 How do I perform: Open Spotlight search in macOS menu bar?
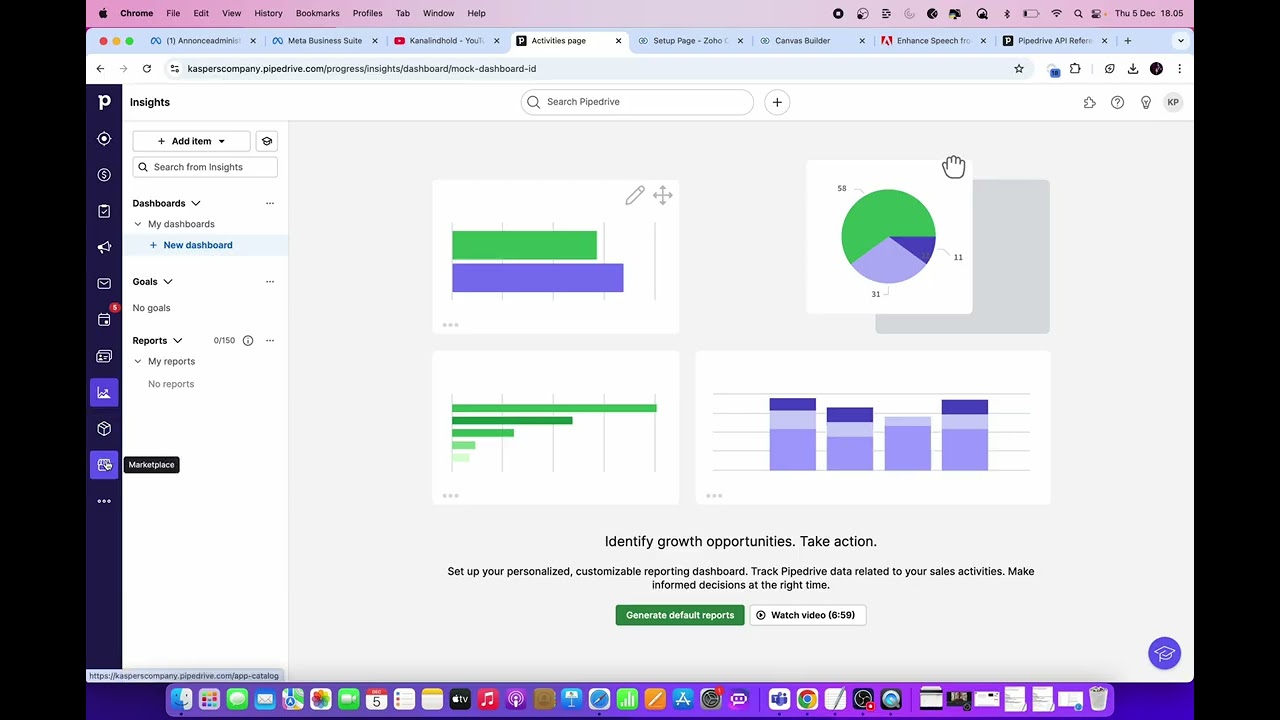pyautogui.click(x=1078, y=13)
